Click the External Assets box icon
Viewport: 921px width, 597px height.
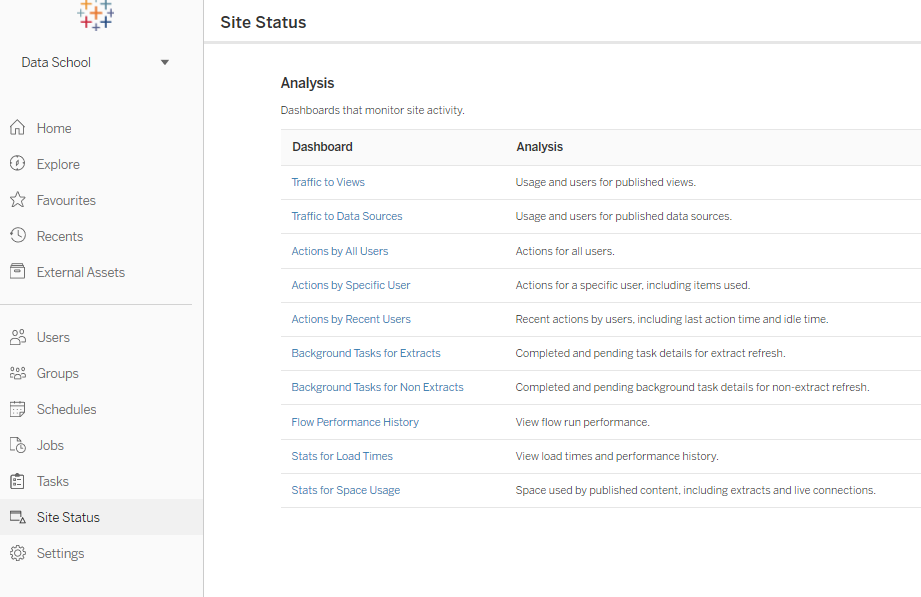(17, 272)
